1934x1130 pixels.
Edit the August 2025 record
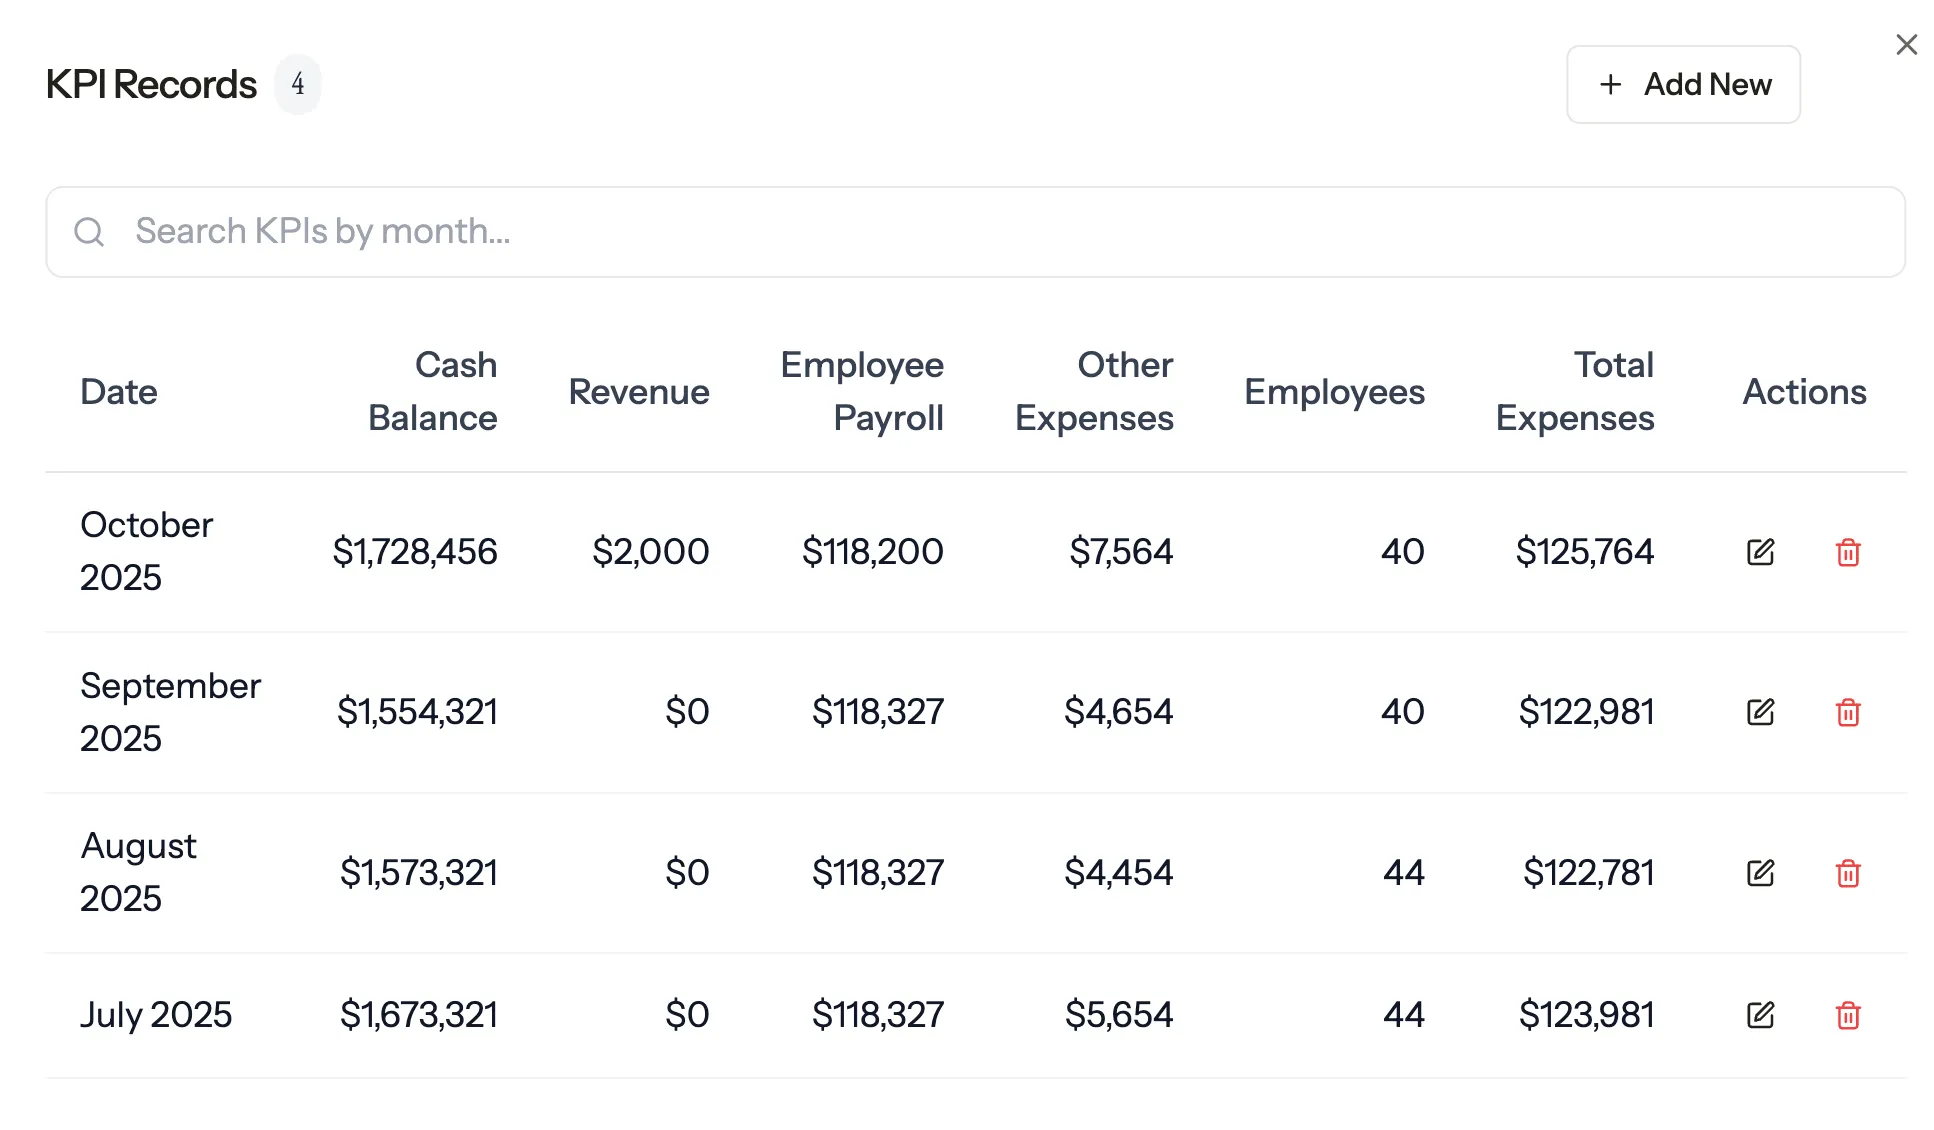click(x=1760, y=873)
